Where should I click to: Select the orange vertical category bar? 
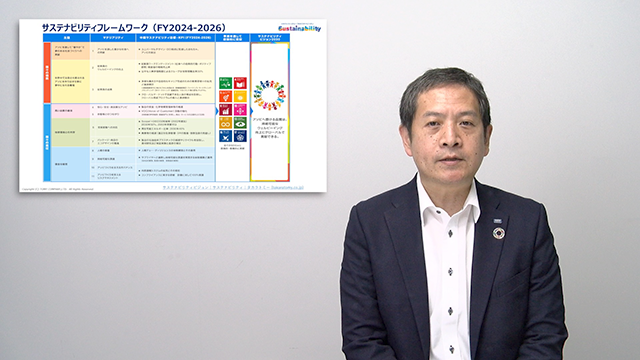click(x=47, y=73)
